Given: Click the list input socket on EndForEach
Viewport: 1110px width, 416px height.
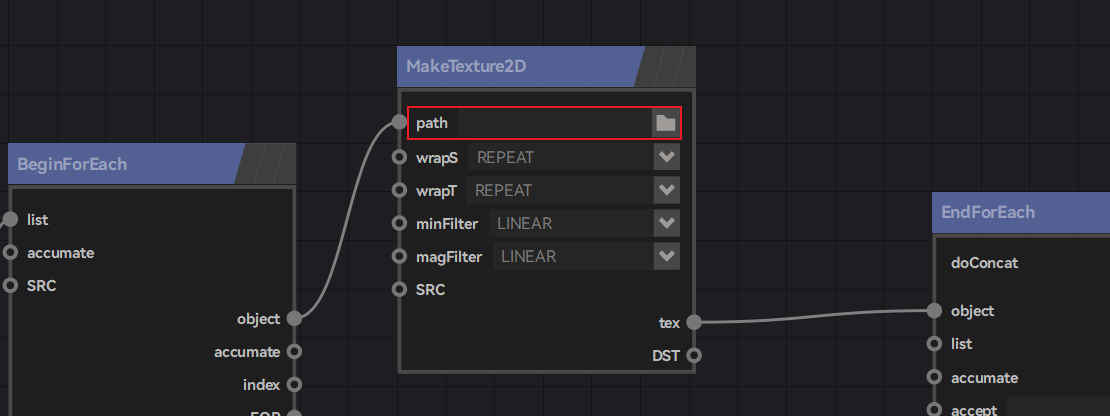Looking at the screenshot, I should tap(934, 344).
